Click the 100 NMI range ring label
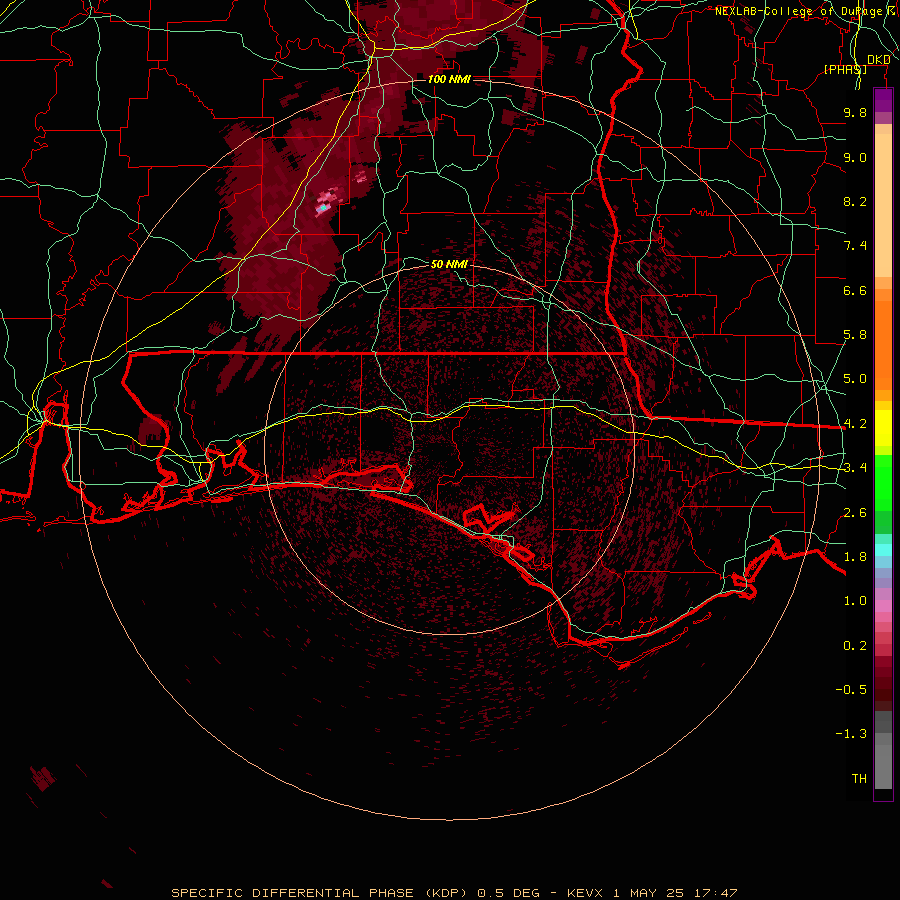The width and height of the screenshot is (900, 900). [449, 79]
